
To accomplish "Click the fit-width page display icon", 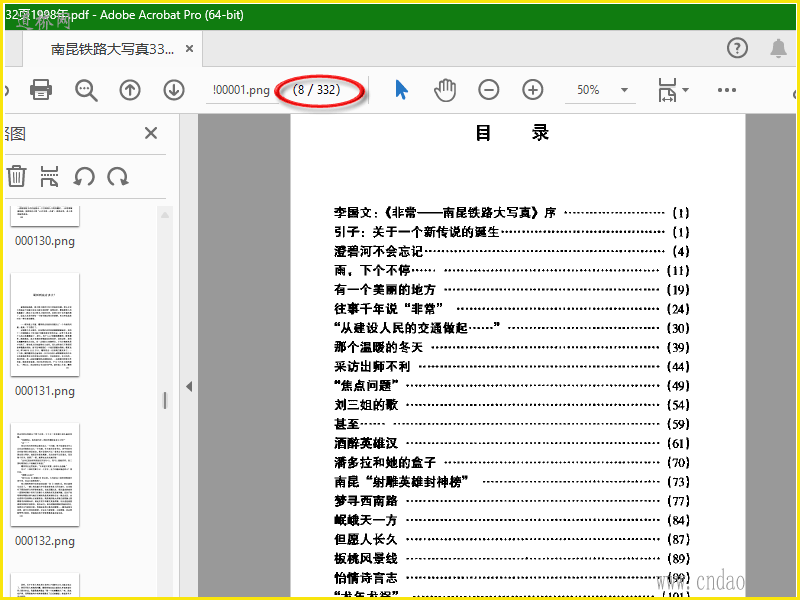I will coord(667,90).
